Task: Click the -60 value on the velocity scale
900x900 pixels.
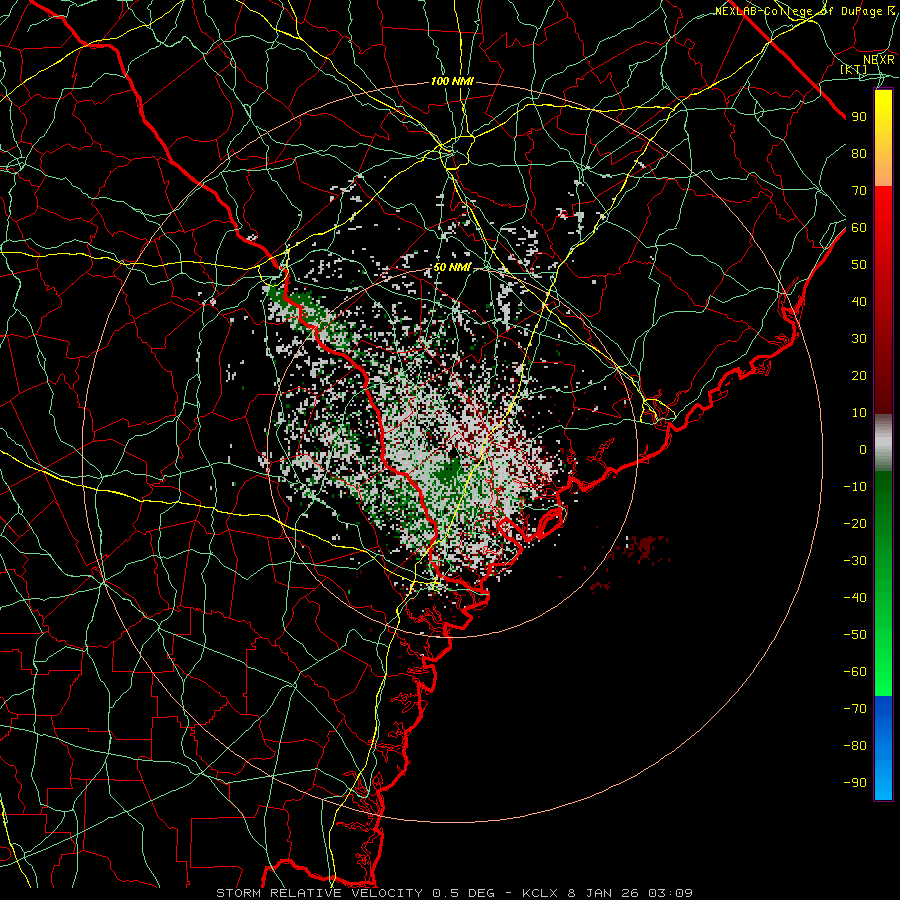Action: pyautogui.click(x=855, y=672)
